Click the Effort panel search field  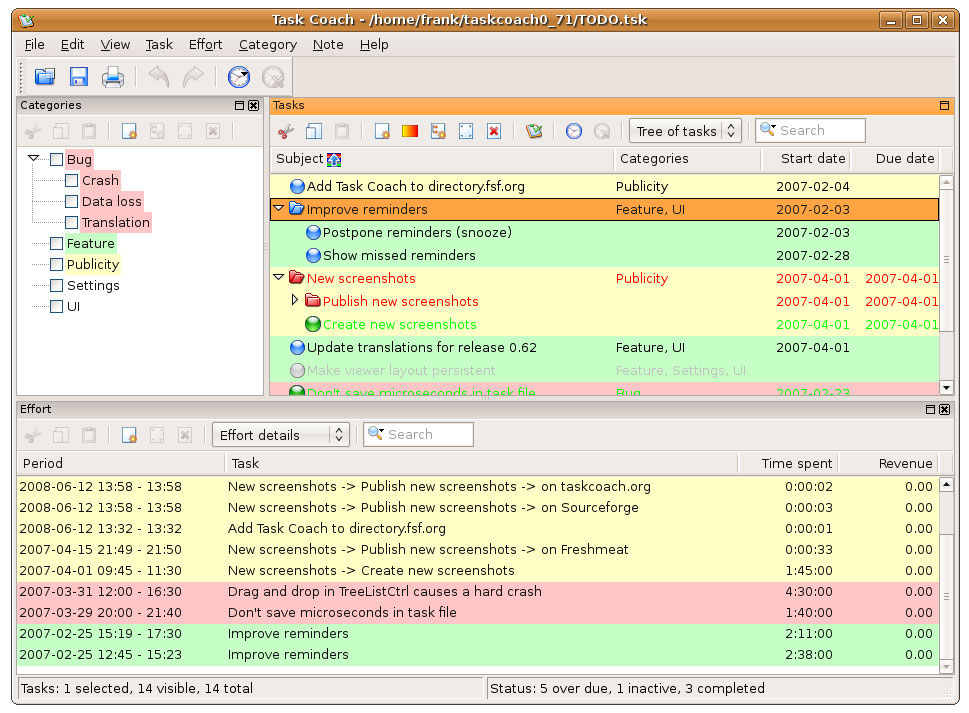click(418, 435)
